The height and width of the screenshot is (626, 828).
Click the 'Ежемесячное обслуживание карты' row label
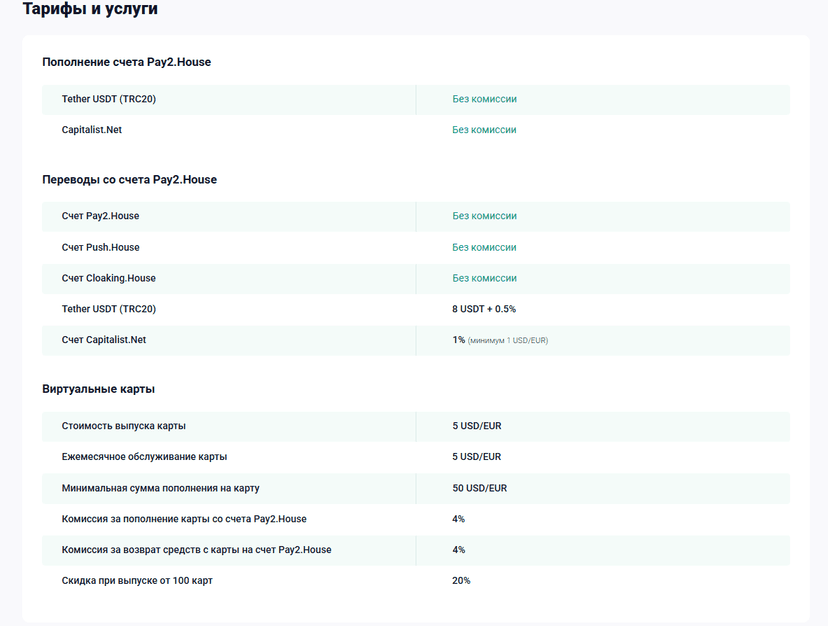pos(144,456)
